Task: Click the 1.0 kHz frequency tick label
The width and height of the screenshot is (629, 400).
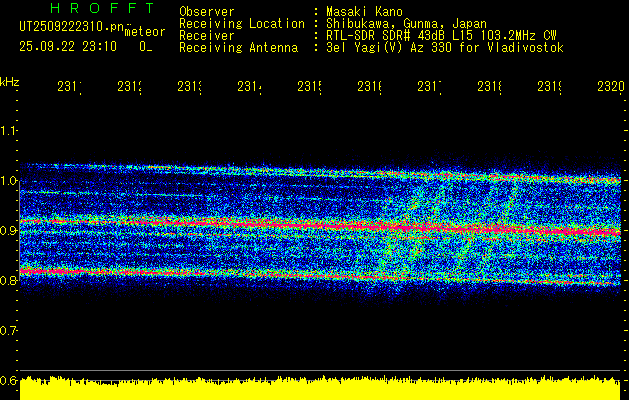Action: coord(8,181)
